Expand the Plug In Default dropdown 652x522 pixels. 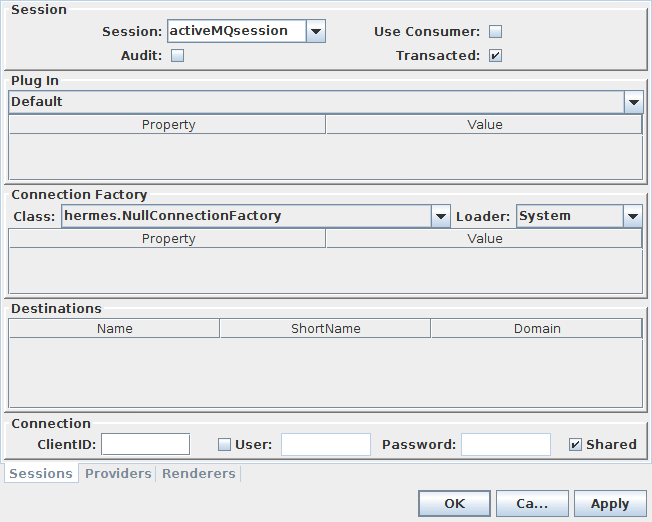click(x=633, y=102)
